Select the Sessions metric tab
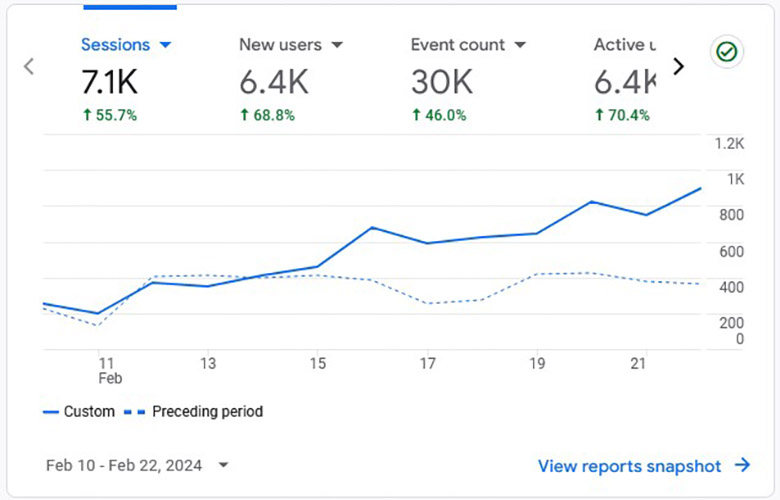780x500 pixels. tap(126, 80)
